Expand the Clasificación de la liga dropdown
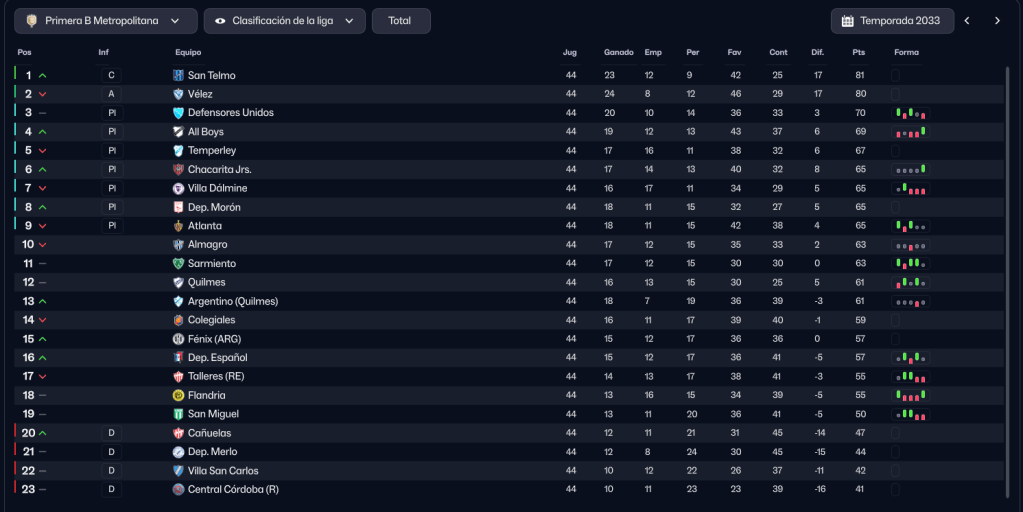Viewport: 1023px width, 512px height. pyautogui.click(x=284, y=21)
